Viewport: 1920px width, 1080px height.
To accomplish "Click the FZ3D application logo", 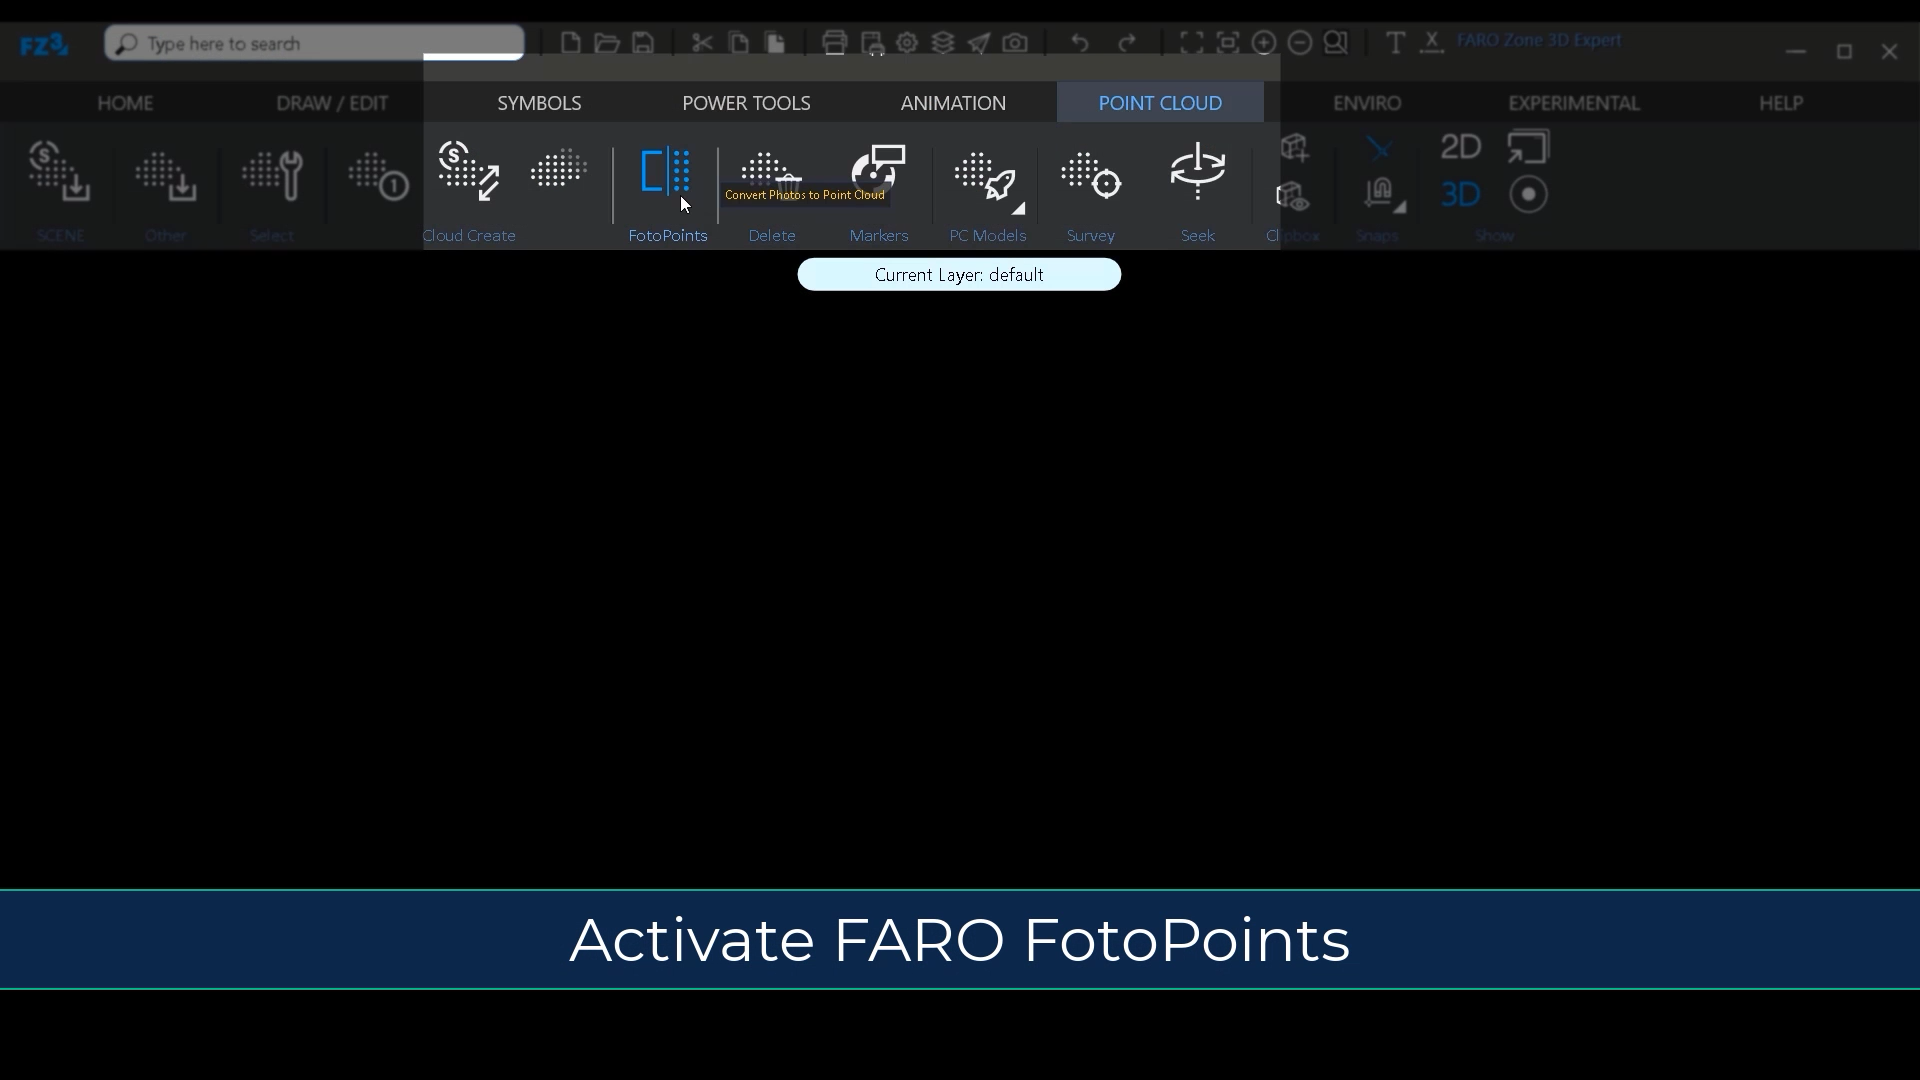I will click(x=44, y=44).
